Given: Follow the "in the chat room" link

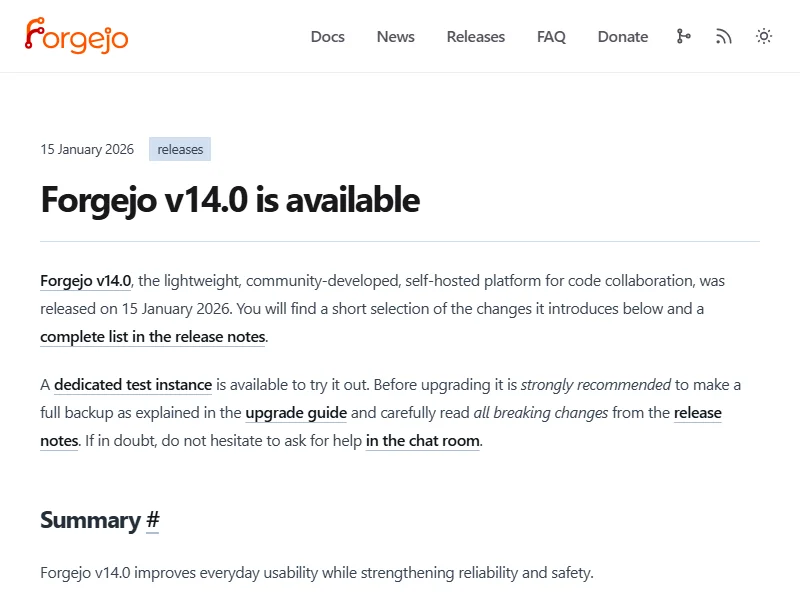Looking at the screenshot, I should click(x=423, y=441).
